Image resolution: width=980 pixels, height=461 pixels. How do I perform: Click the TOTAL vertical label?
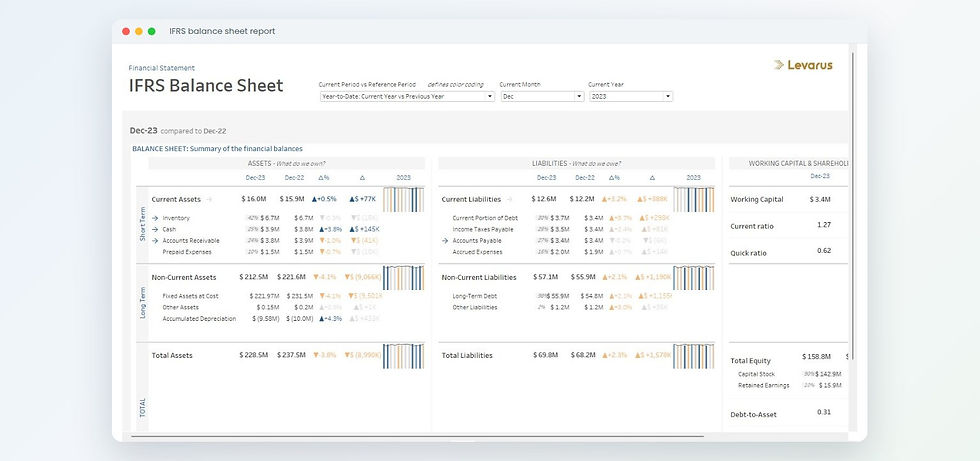[142, 408]
